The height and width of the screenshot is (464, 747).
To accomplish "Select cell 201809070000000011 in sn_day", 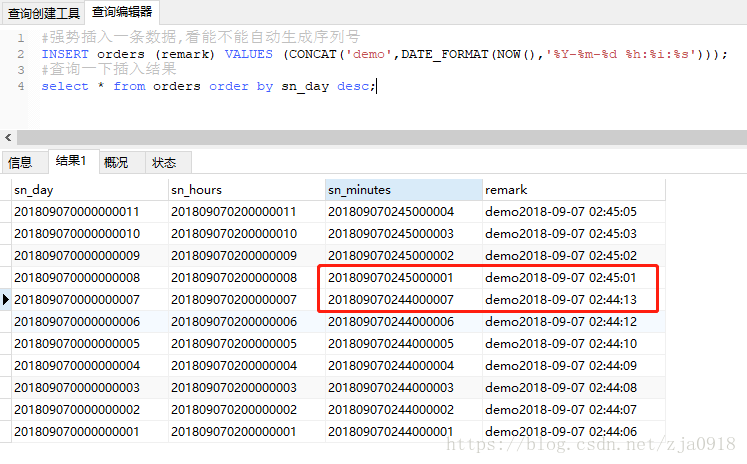I will (90, 212).
